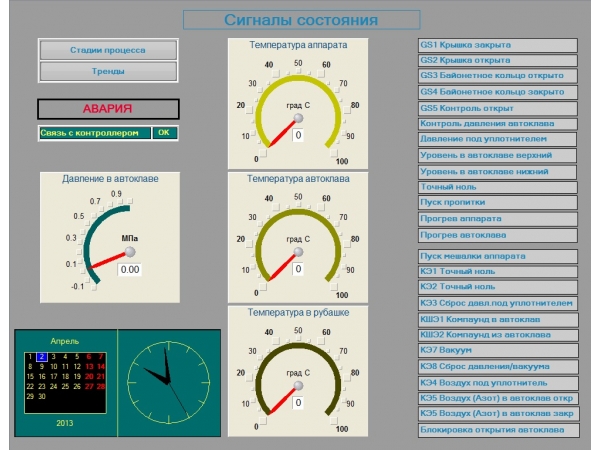Viewport: 600px width, 450px height.
Task: Click КЭ5 Воздух (Азот) в автоклав закр
Action: point(499,414)
